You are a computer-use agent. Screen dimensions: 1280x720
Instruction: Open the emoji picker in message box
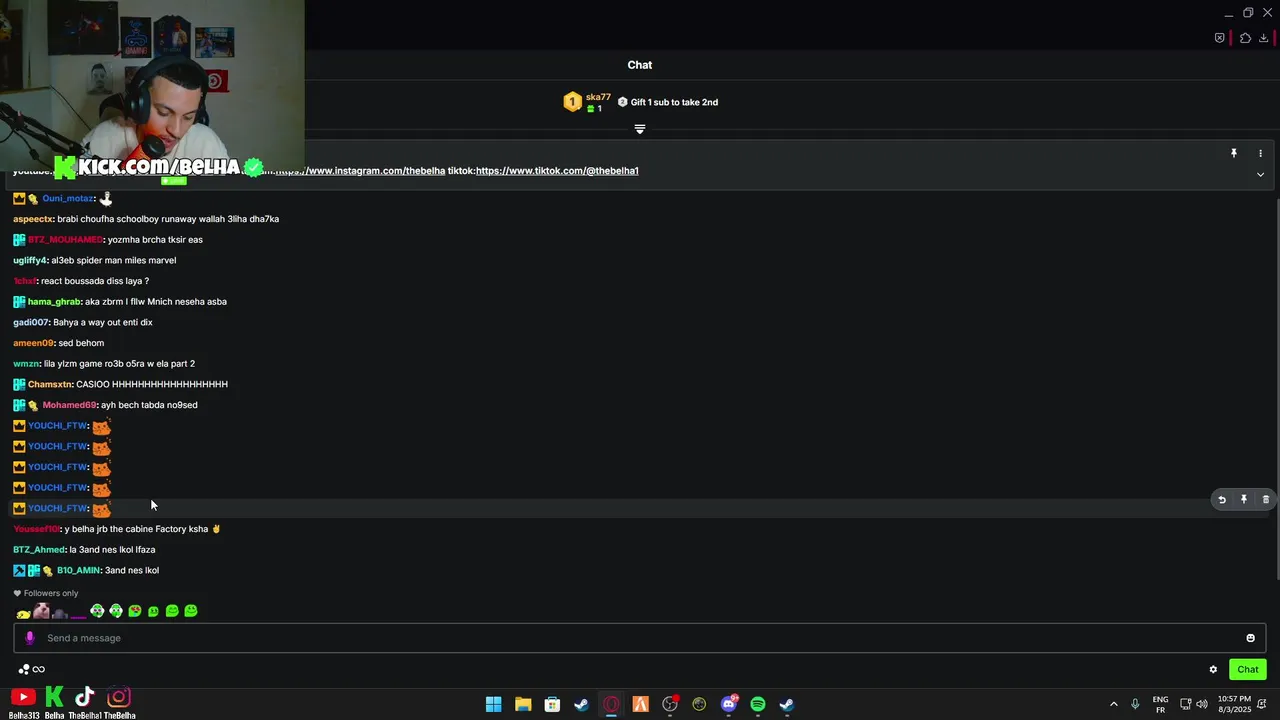point(1250,638)
